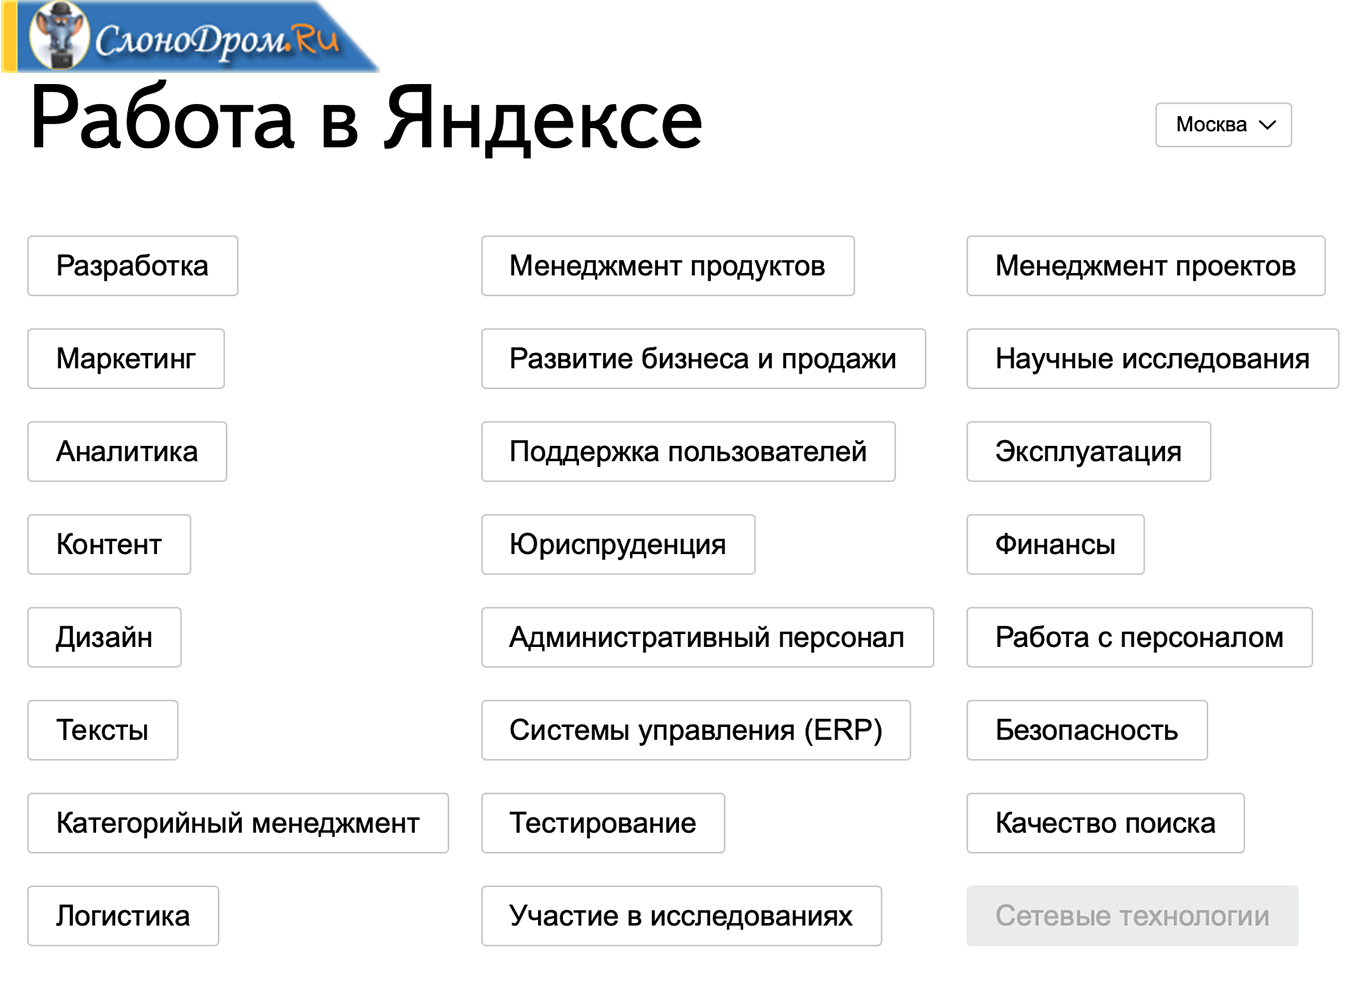Choose the Аналитика category
The image size is (1350, 988).
(x=127, y=452)
